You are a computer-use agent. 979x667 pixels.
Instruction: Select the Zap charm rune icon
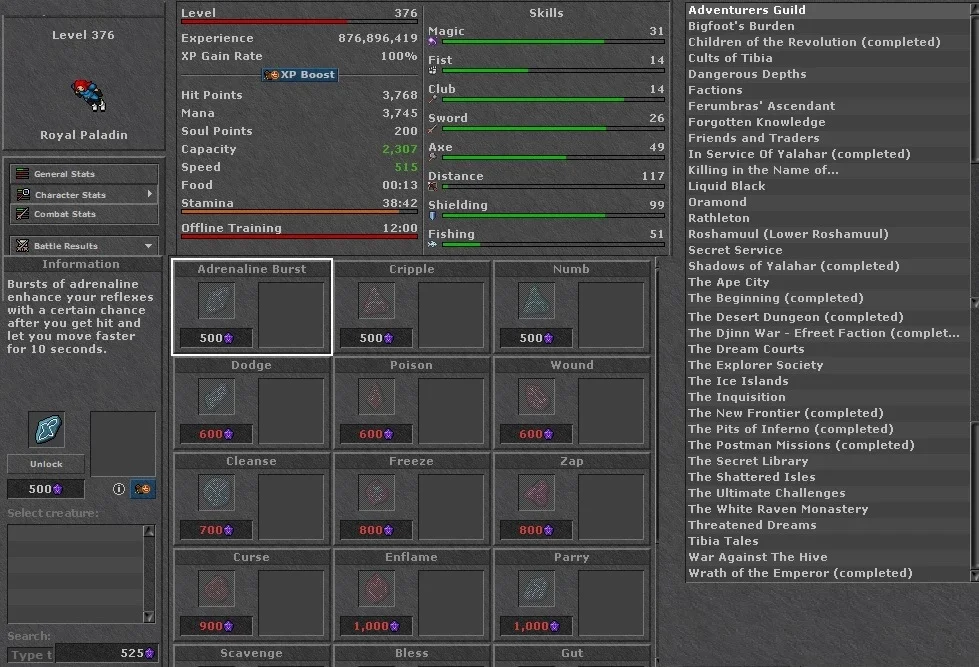pyautogui.click(x=536, y=493)
